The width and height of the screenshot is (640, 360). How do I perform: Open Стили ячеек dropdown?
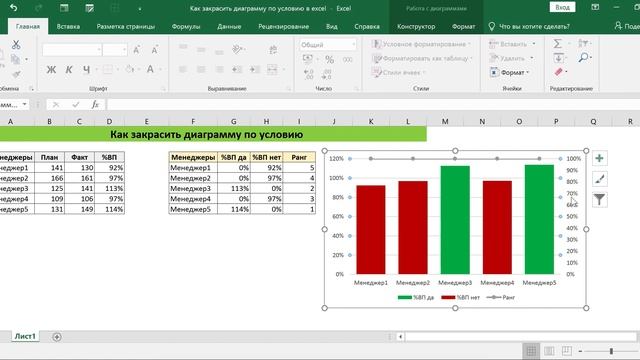coord(398,72)
